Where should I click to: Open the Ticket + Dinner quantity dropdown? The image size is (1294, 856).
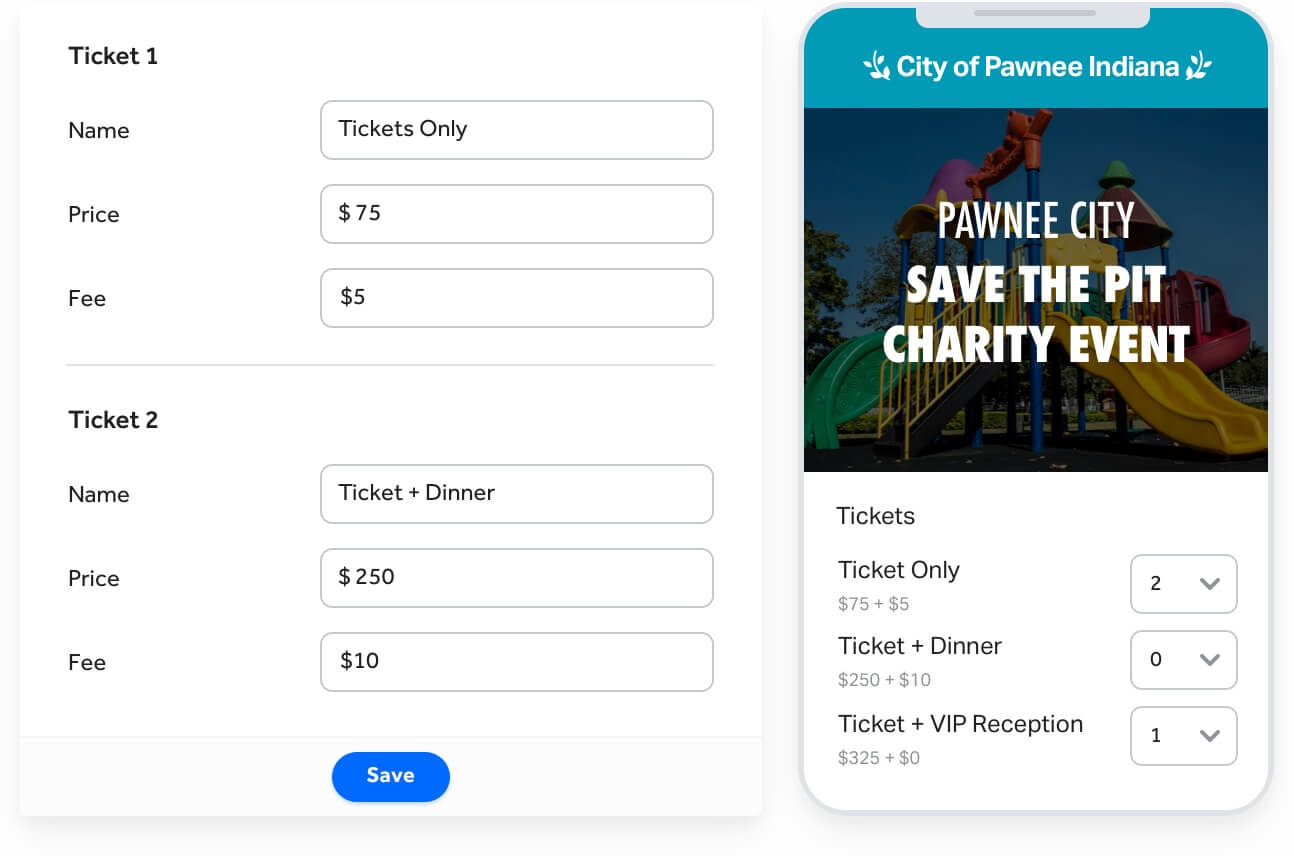[1184, 660]
